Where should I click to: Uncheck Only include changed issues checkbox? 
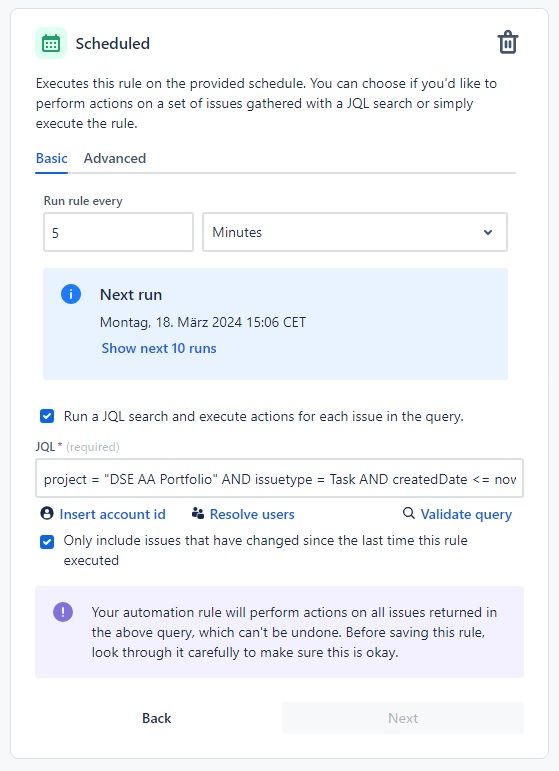point(47,542)
